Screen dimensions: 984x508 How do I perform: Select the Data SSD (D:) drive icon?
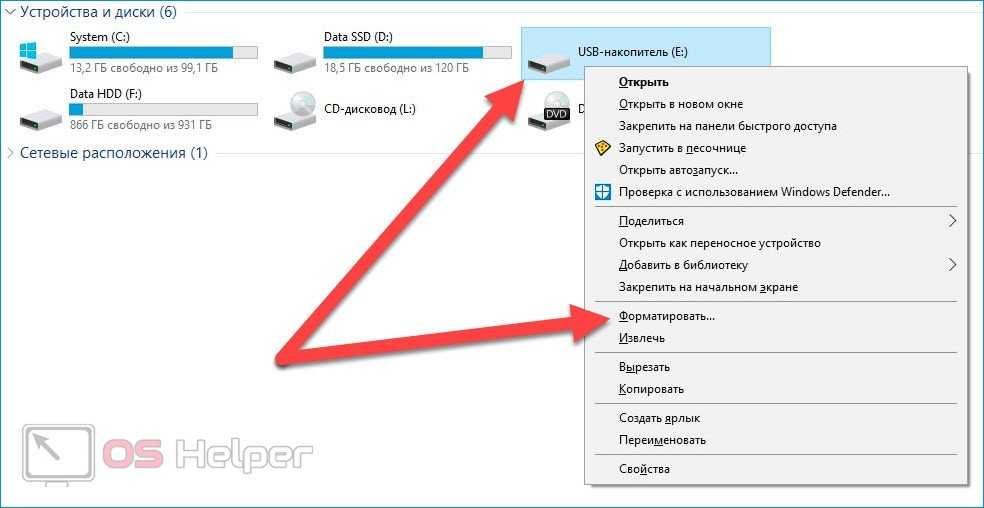(x=295, y=61)
